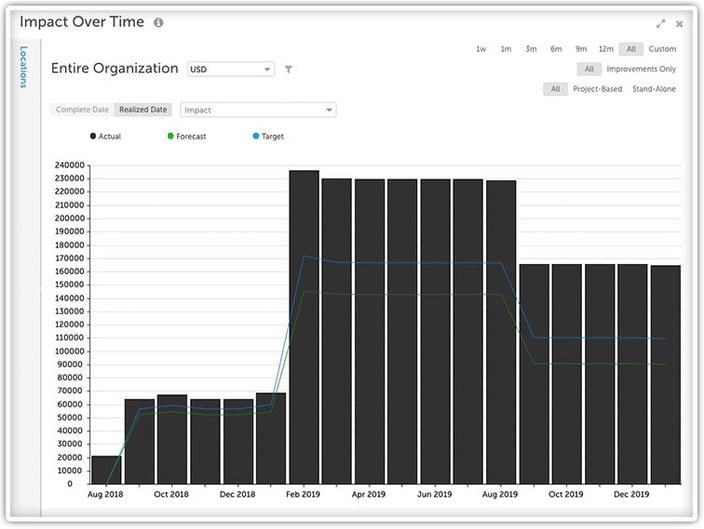704x529 pixels.
Task: Select the 1m time range
Action: click(506, 49)
